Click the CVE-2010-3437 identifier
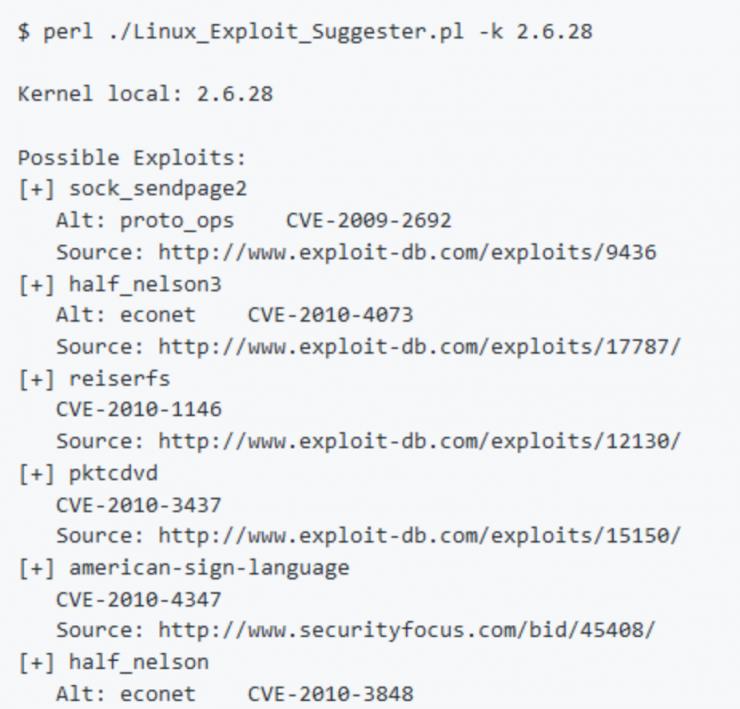This screenshot has width=740, height=709. coord(138,504)
